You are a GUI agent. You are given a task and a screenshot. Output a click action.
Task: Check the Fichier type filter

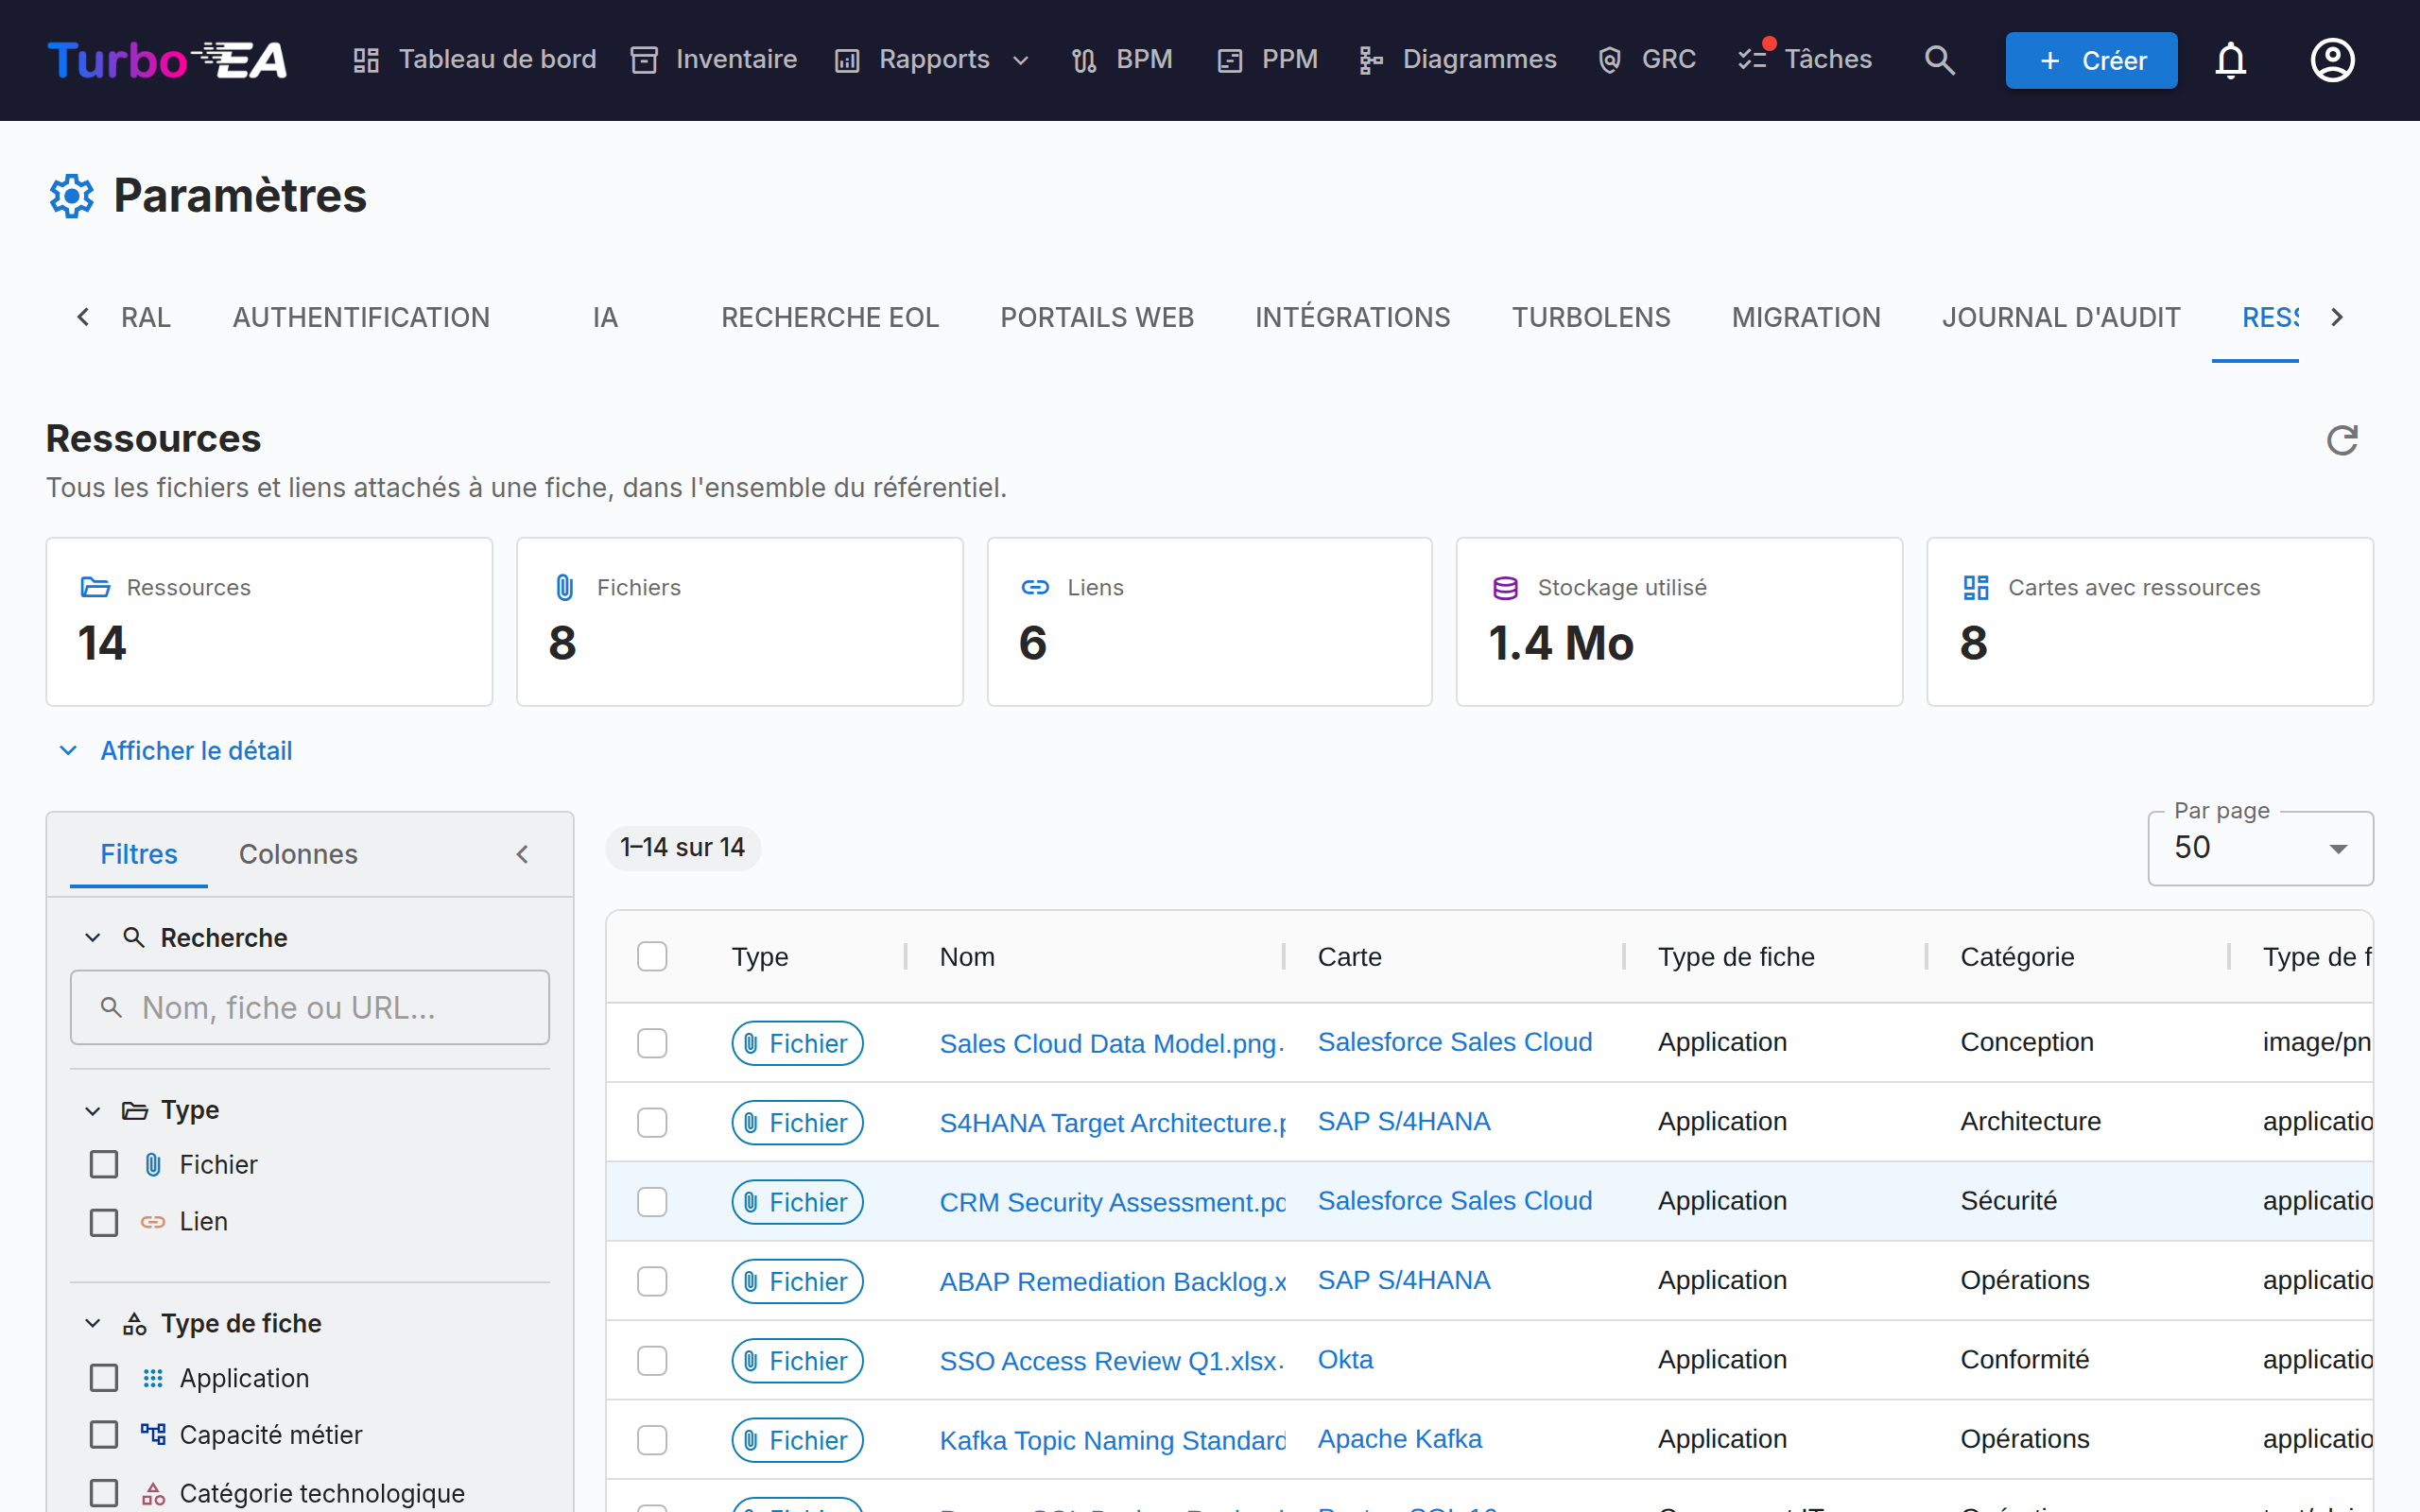104,1164
